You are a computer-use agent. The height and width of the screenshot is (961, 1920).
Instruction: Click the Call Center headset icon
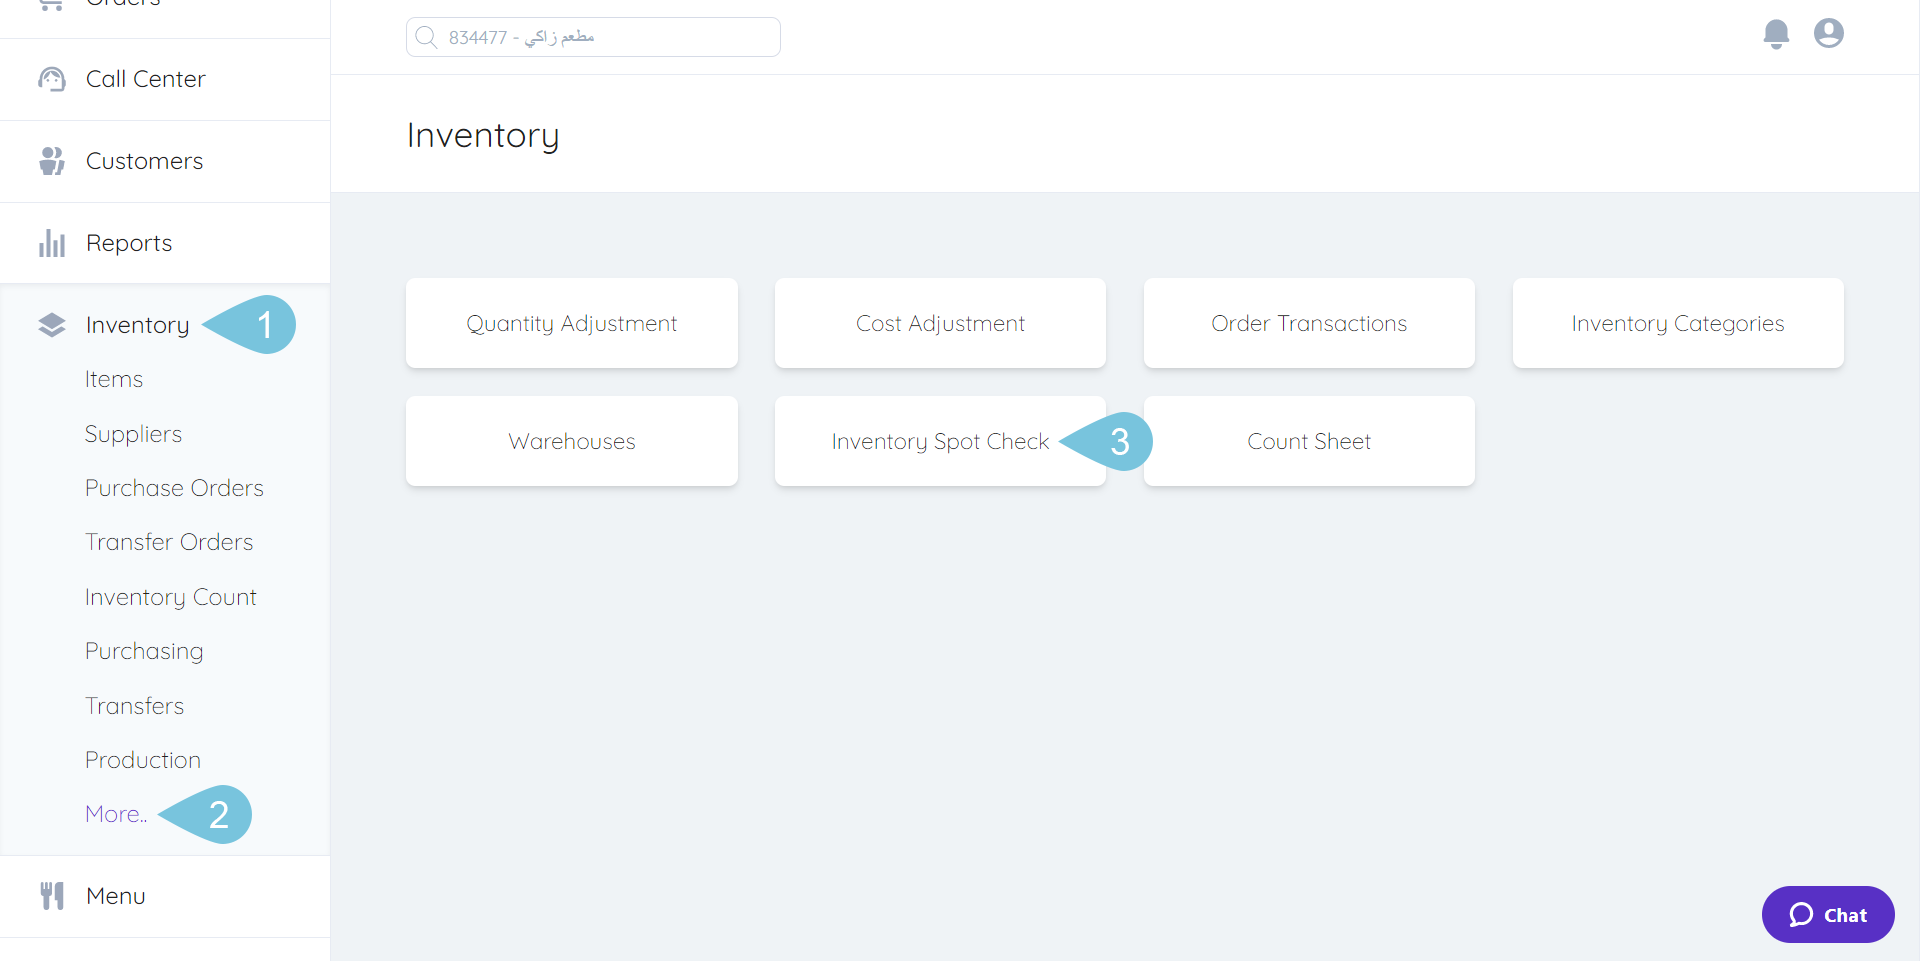click(x=52, y=79)
